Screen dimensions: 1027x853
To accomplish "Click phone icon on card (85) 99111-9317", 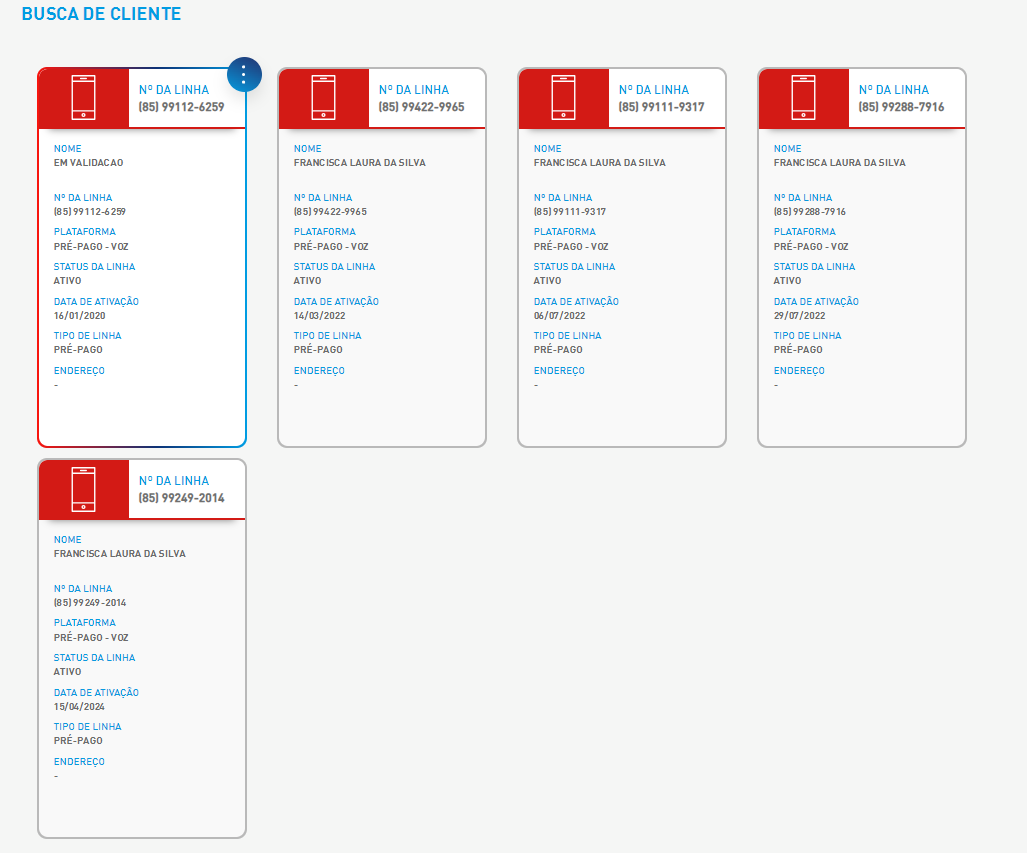I will [563, 98].
